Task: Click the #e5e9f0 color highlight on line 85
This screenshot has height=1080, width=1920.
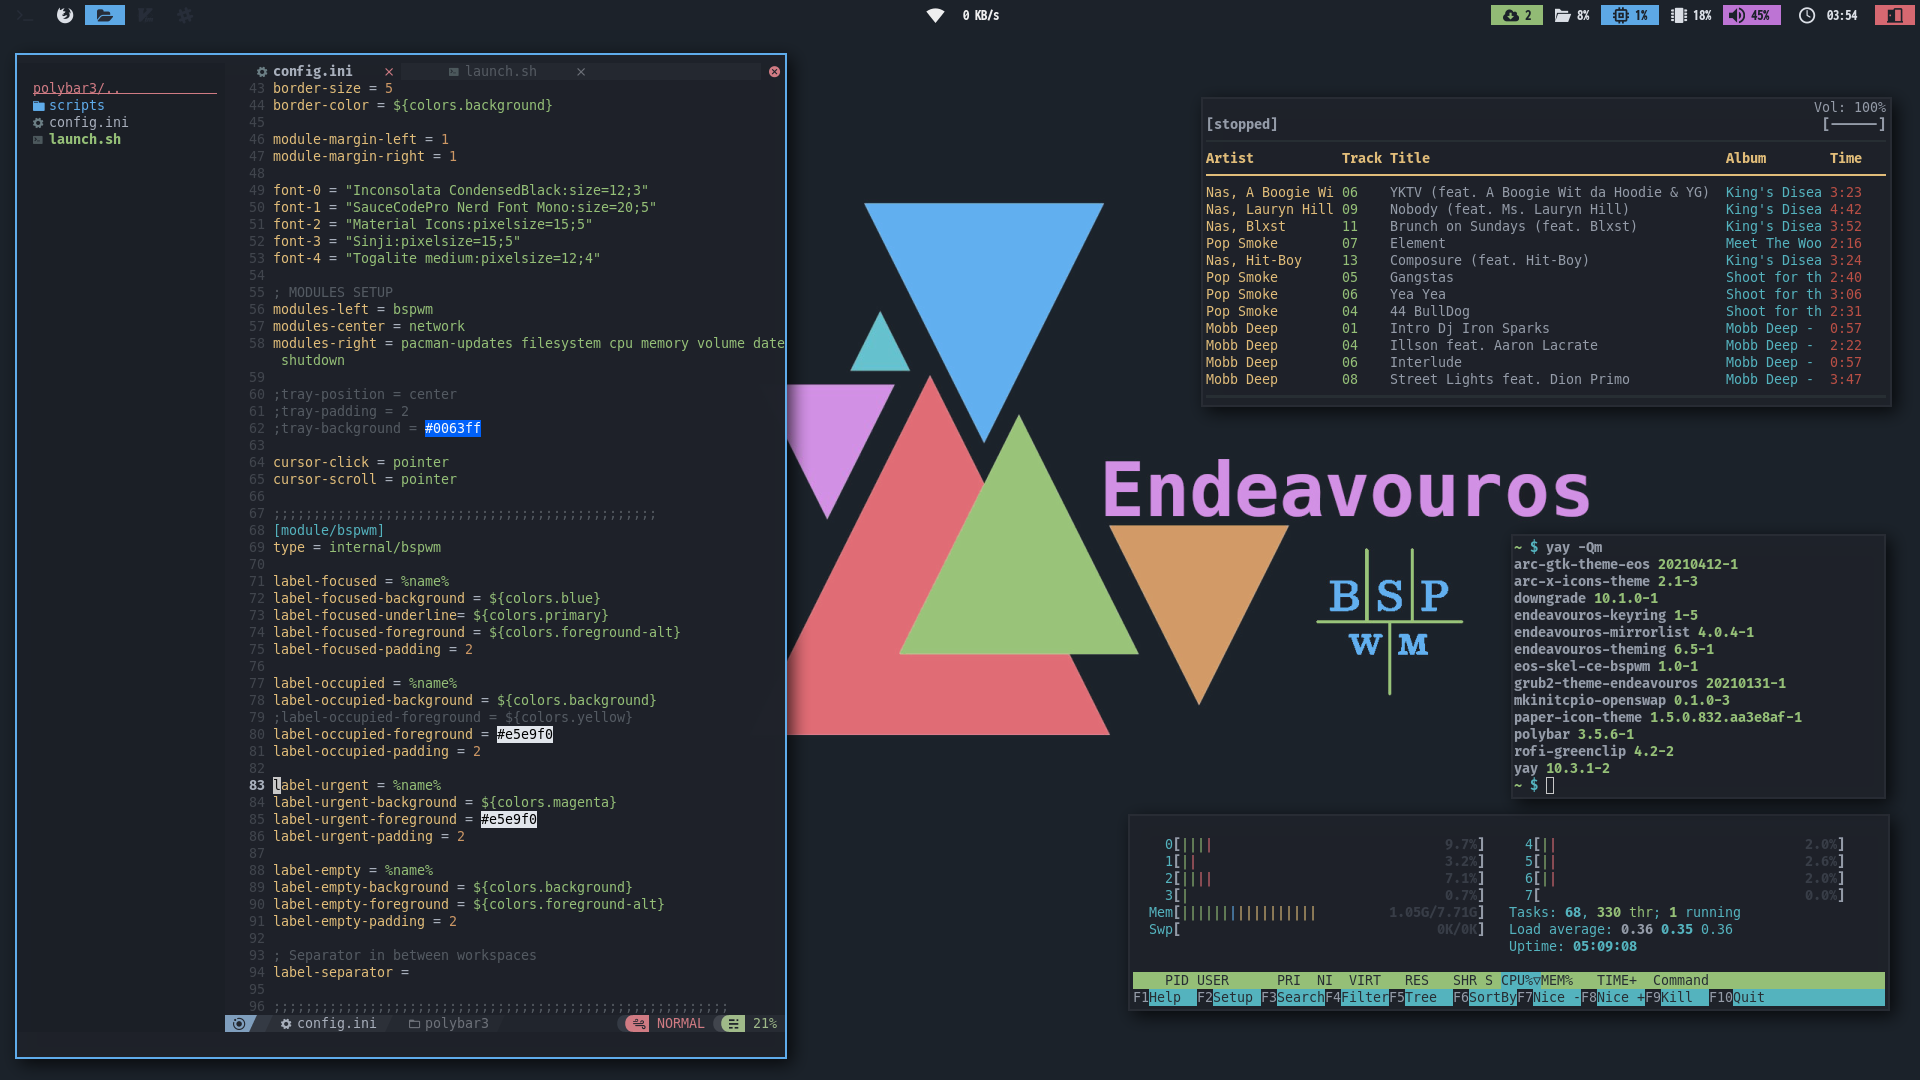Action: click(509, 819)
